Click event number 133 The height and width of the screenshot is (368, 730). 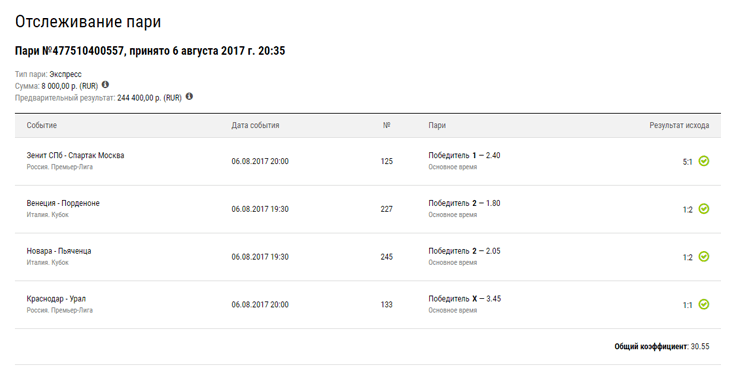pyautogui.click(x=386, y=305)
